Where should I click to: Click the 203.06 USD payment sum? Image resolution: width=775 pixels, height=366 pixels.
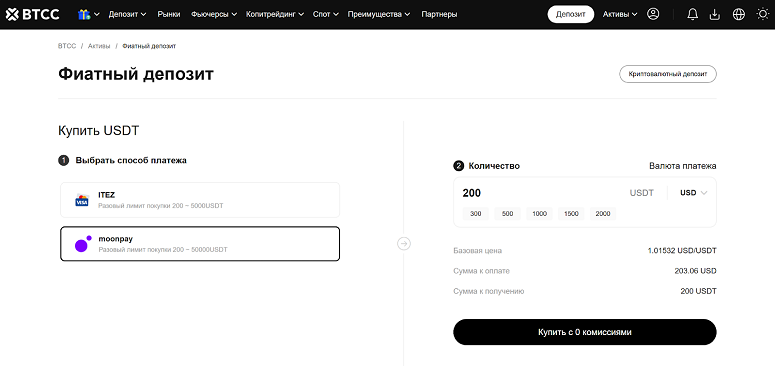coord(695,271)
